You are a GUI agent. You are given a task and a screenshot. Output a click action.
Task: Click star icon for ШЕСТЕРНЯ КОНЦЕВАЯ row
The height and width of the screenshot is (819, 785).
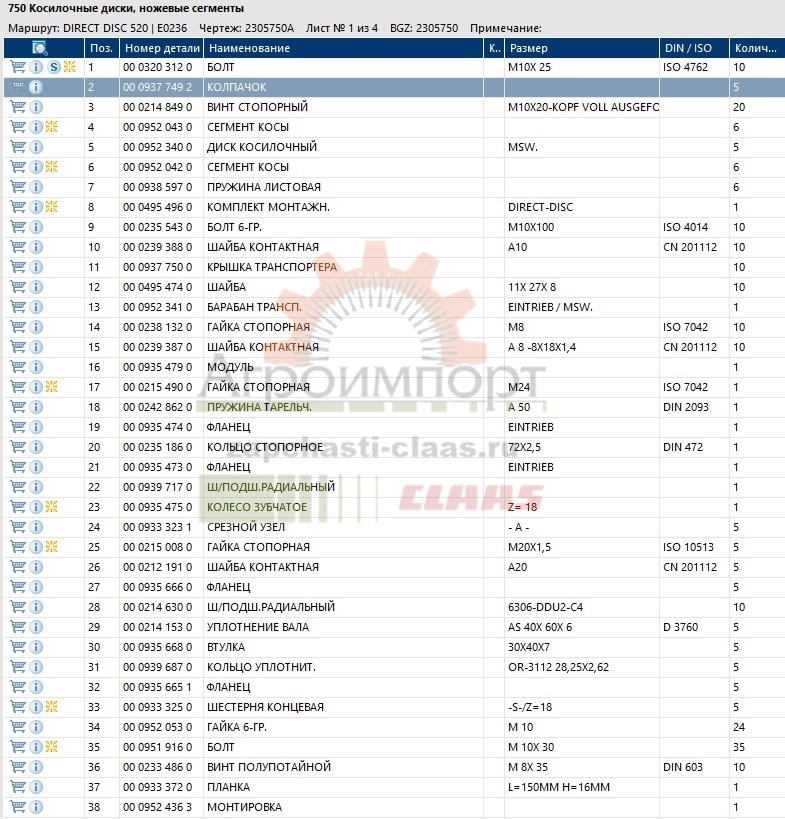(x=51, y=707)
